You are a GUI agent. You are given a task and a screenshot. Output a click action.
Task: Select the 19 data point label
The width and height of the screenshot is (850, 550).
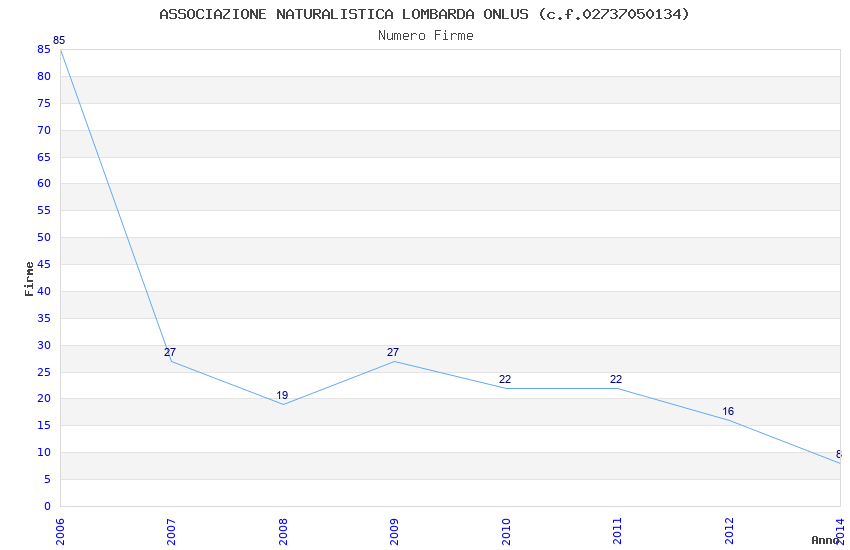coord(282,395)
